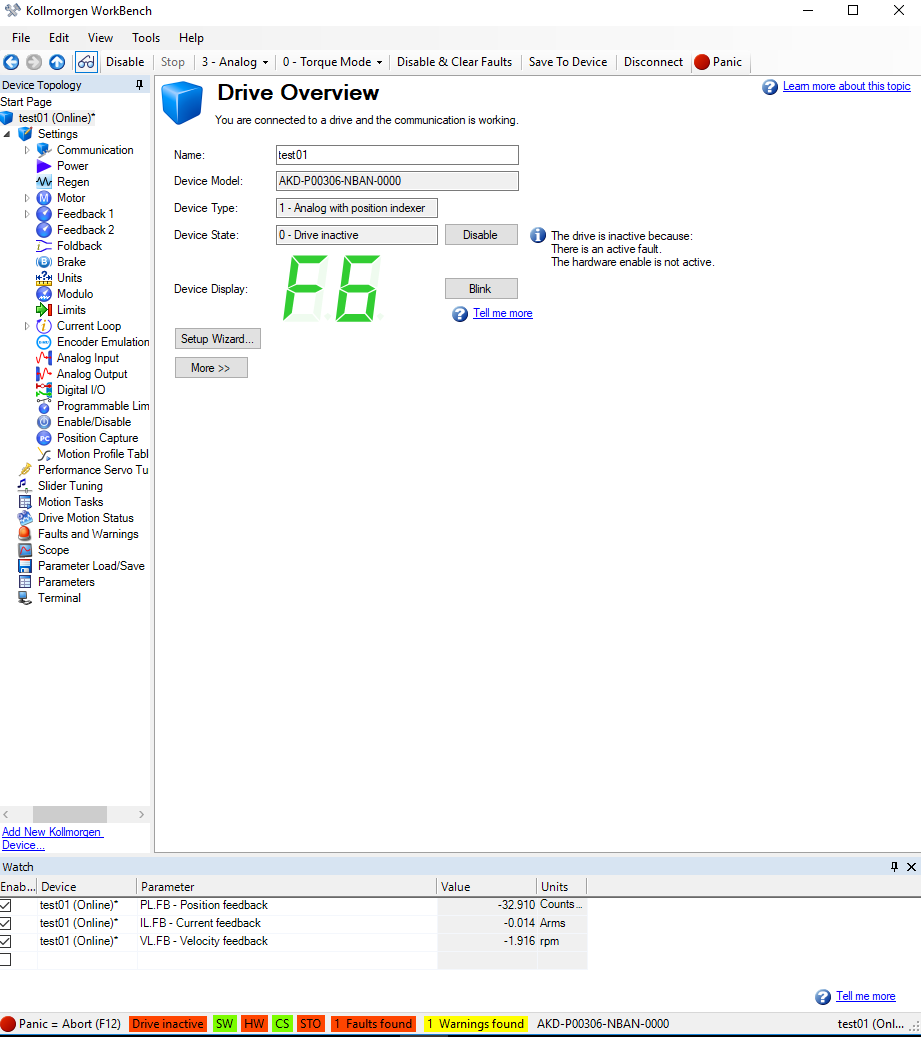
Task: Open the Analog Output icon
Action: 44,374
